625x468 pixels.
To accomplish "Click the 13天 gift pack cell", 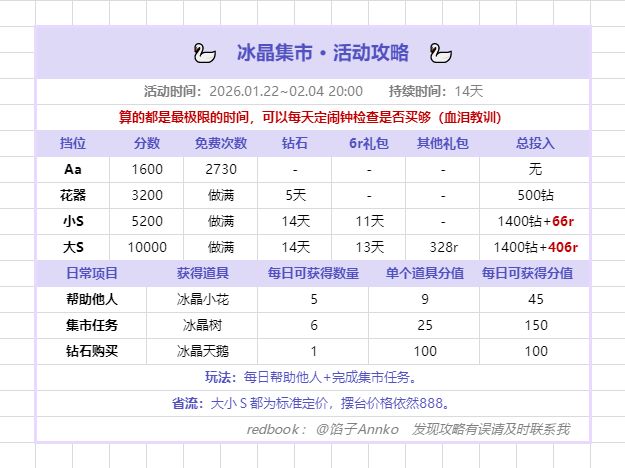I will 369,247.
